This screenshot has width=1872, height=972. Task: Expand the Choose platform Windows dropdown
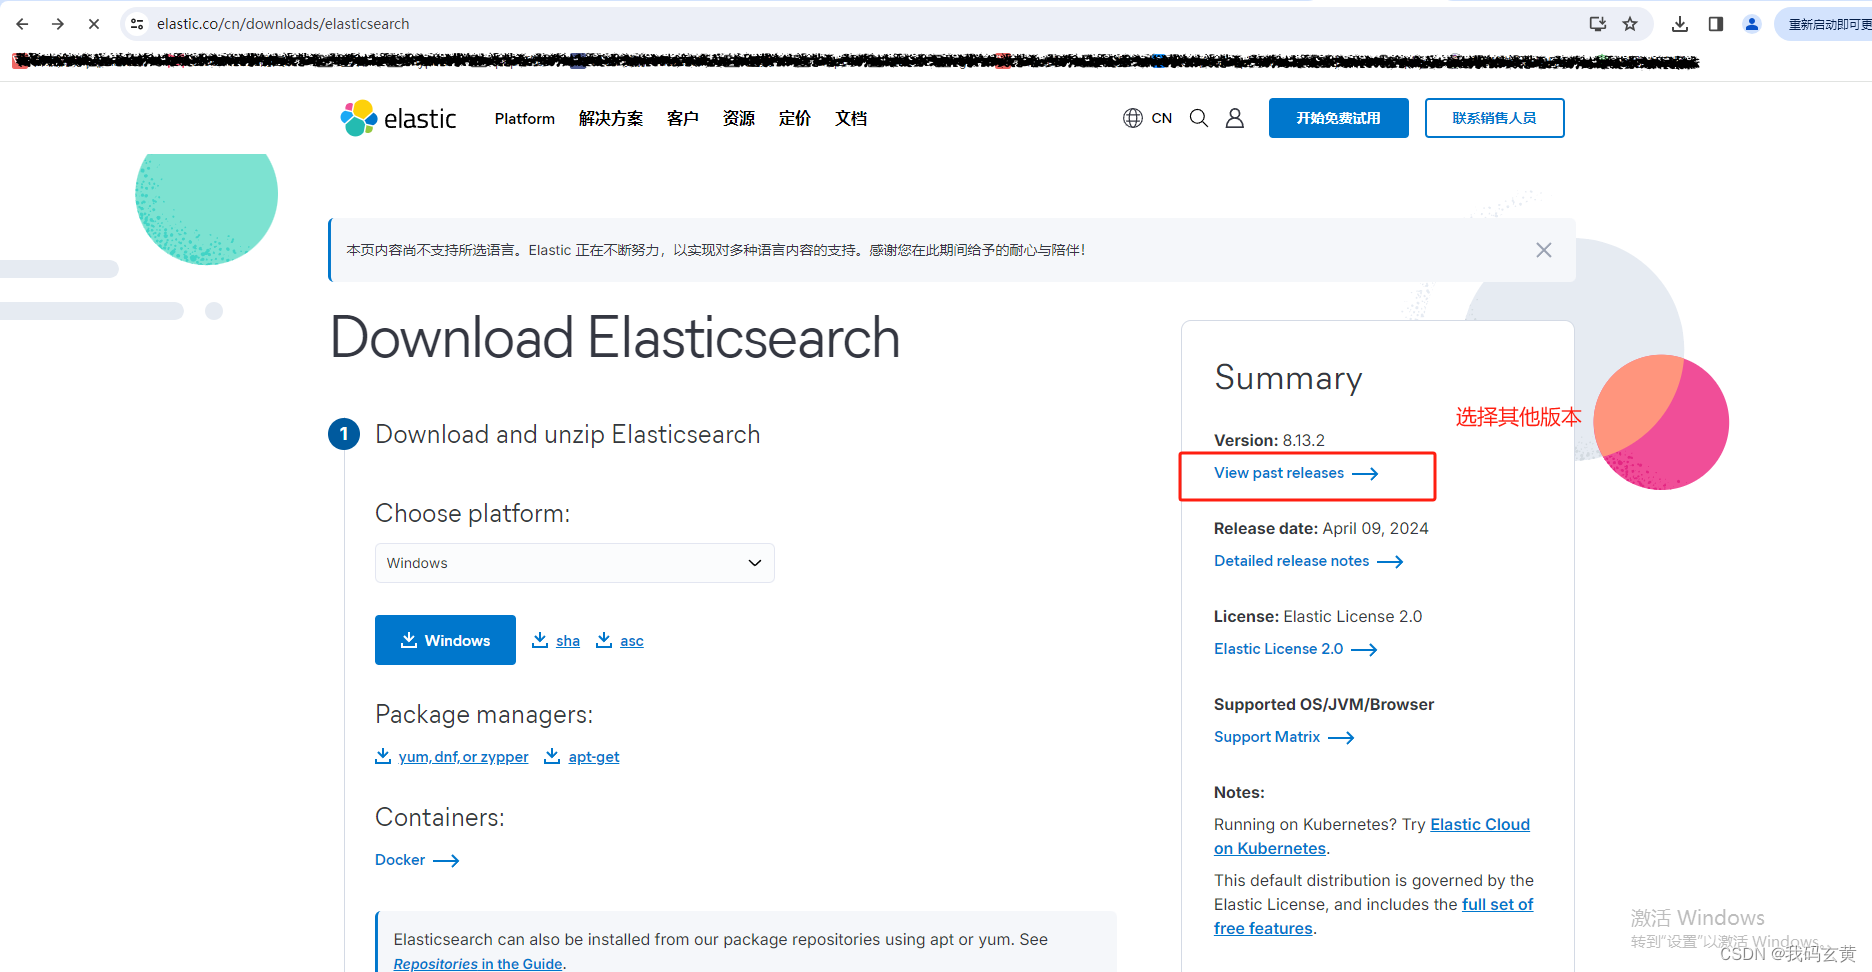(x=575, y=563)
